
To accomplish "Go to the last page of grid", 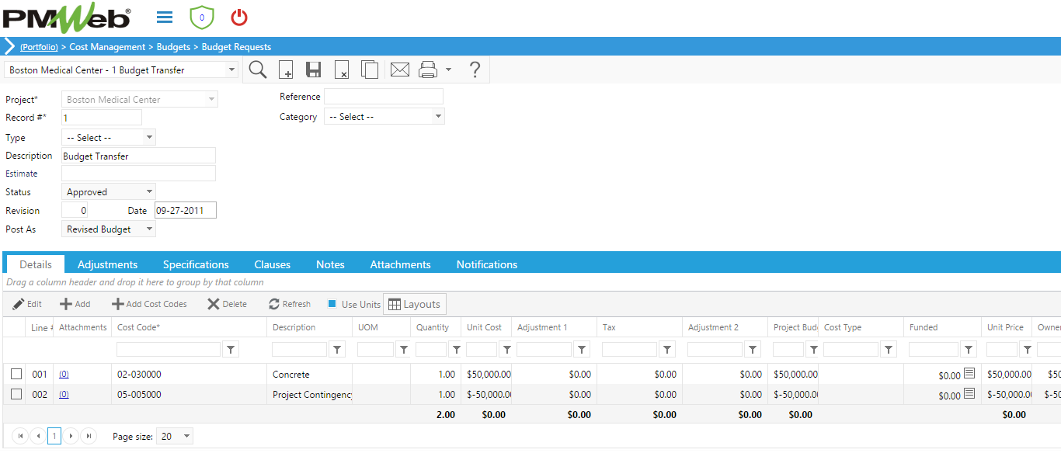I will click(88, 436).
